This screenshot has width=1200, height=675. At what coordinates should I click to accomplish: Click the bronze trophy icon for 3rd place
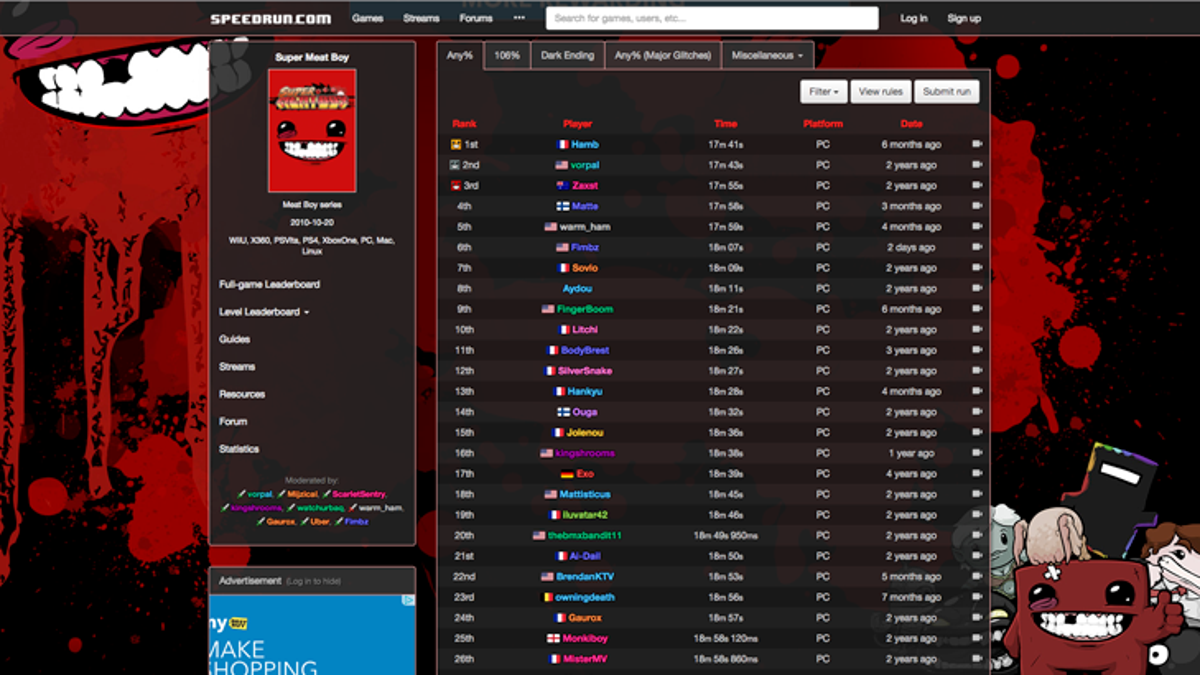coord(456,185)
